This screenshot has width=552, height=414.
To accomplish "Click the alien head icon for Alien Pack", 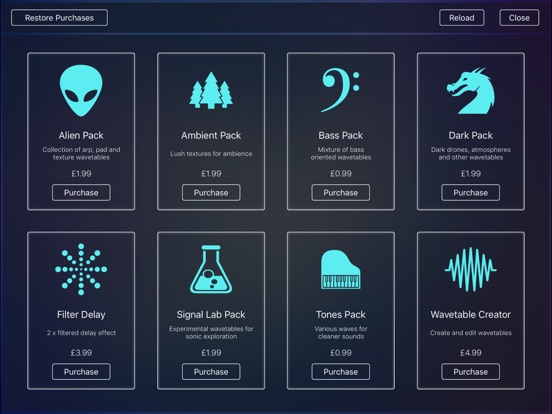I will click(x=81, y=90).
